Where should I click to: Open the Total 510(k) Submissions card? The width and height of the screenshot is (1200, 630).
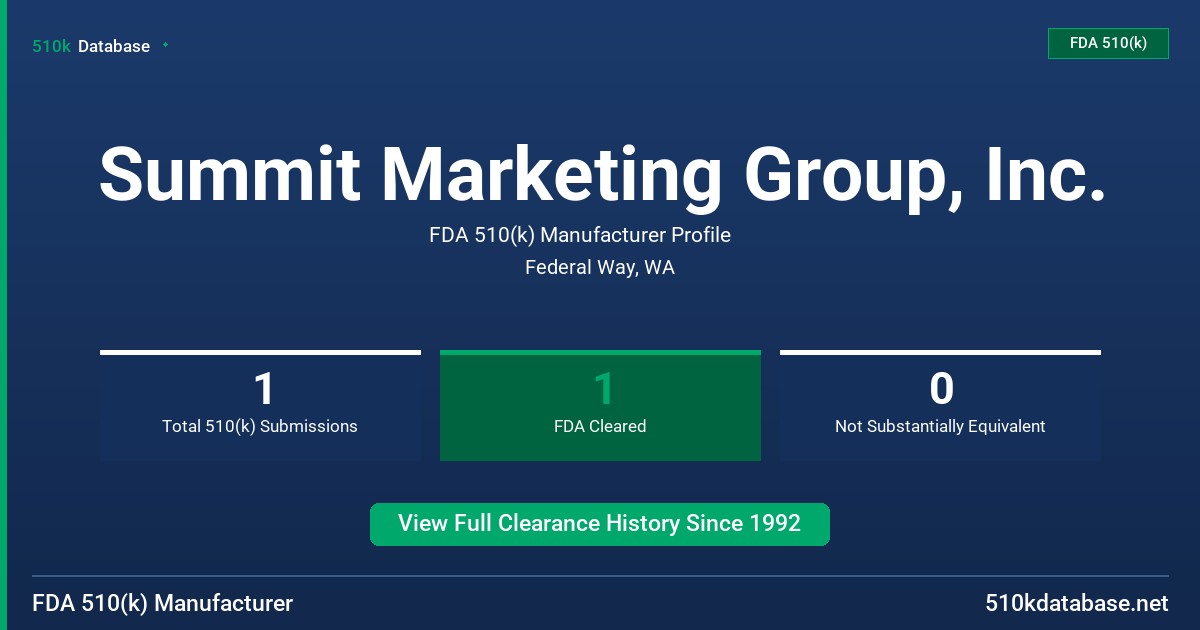(x=260, y=406)
